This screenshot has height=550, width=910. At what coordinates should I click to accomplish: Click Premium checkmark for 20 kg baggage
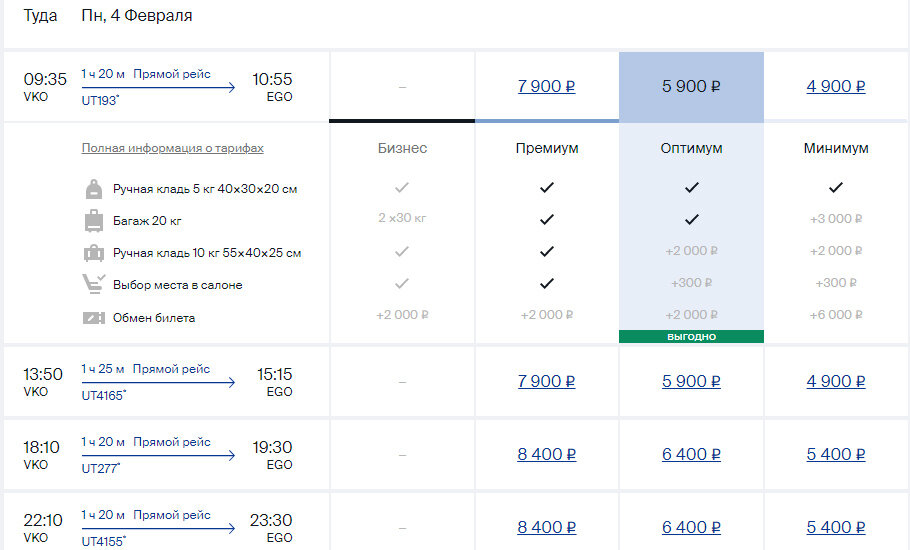(x=547, y=219)
